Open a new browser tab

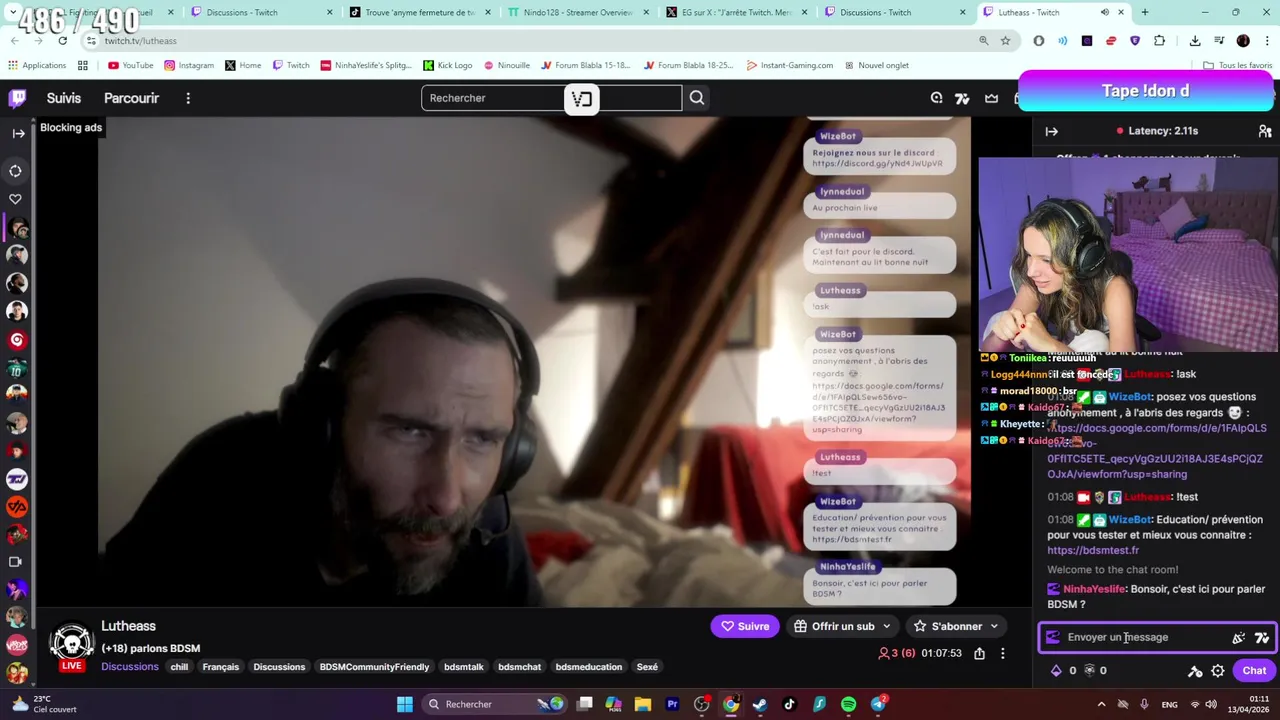click(1144, 12)
